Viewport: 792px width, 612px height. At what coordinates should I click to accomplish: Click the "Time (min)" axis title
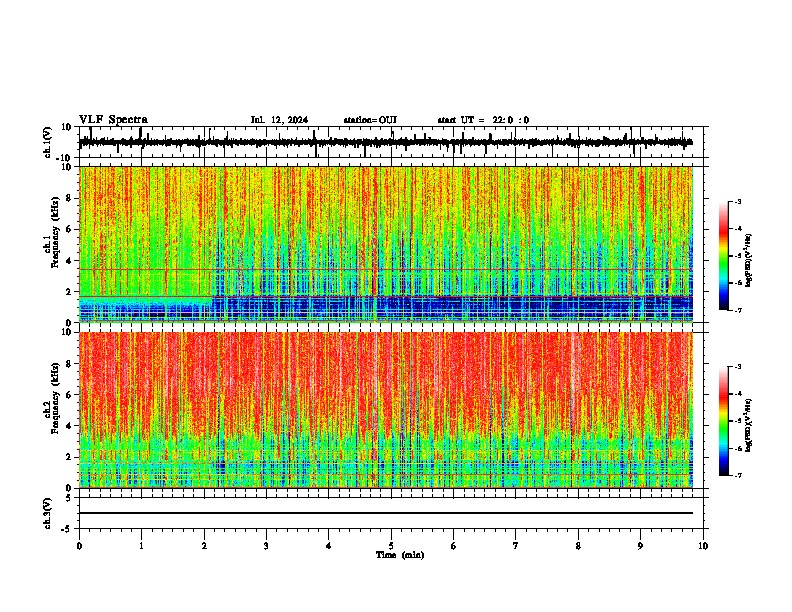pyautogui.click(x=400, y=555)
